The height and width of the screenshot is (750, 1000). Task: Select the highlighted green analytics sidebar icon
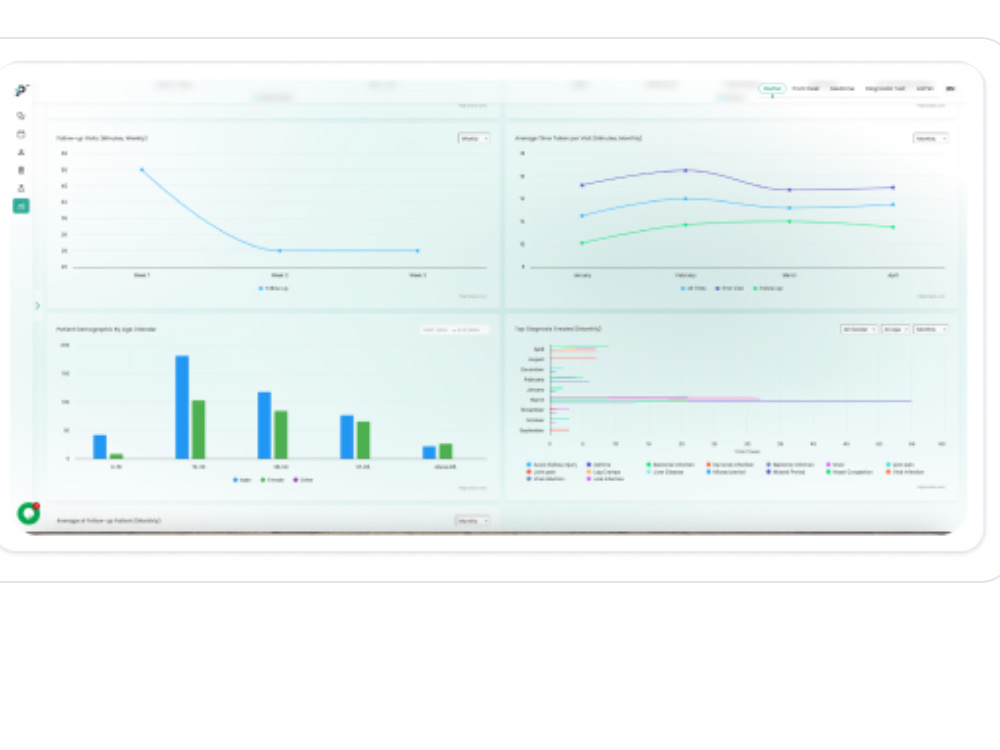coord(21,206)
